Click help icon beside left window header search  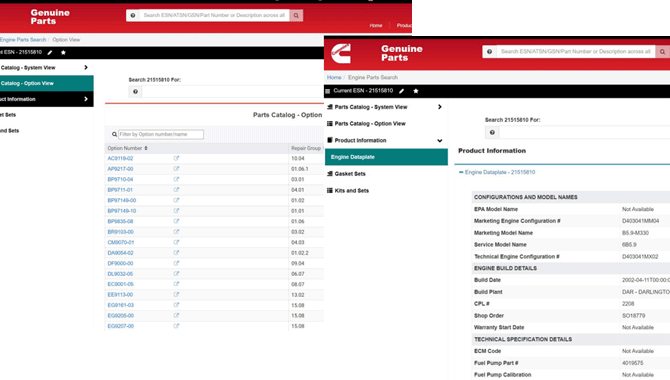coord(133,15)
